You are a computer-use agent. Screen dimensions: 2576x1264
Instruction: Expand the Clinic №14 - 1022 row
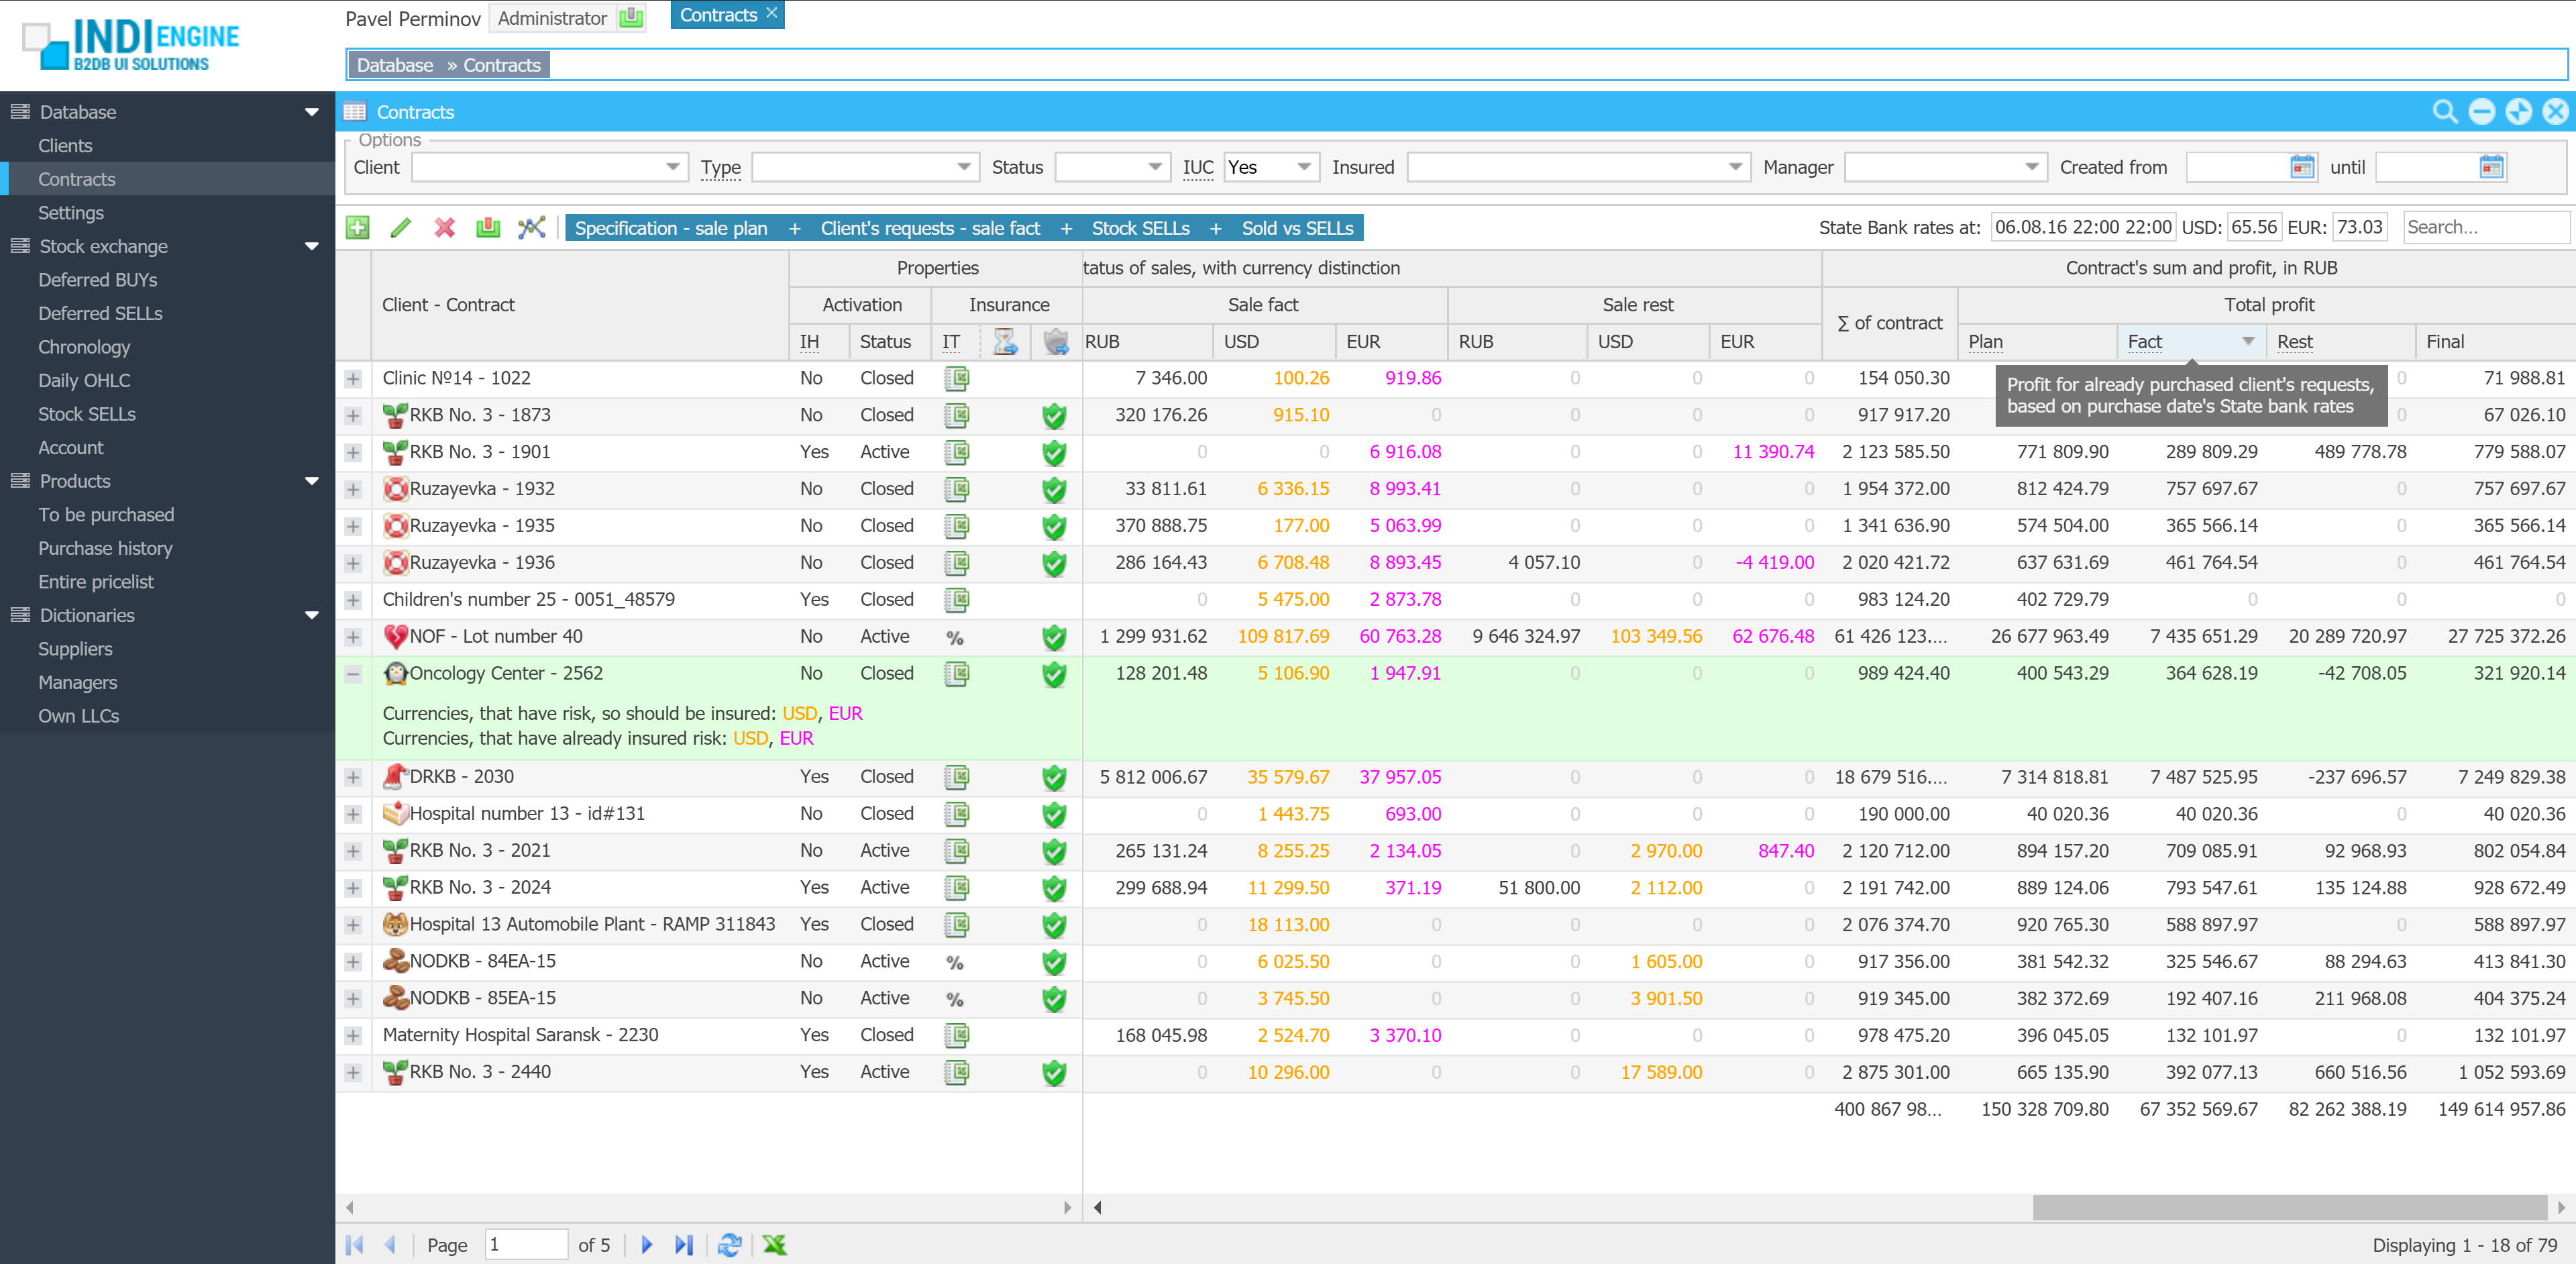point(353,379)
